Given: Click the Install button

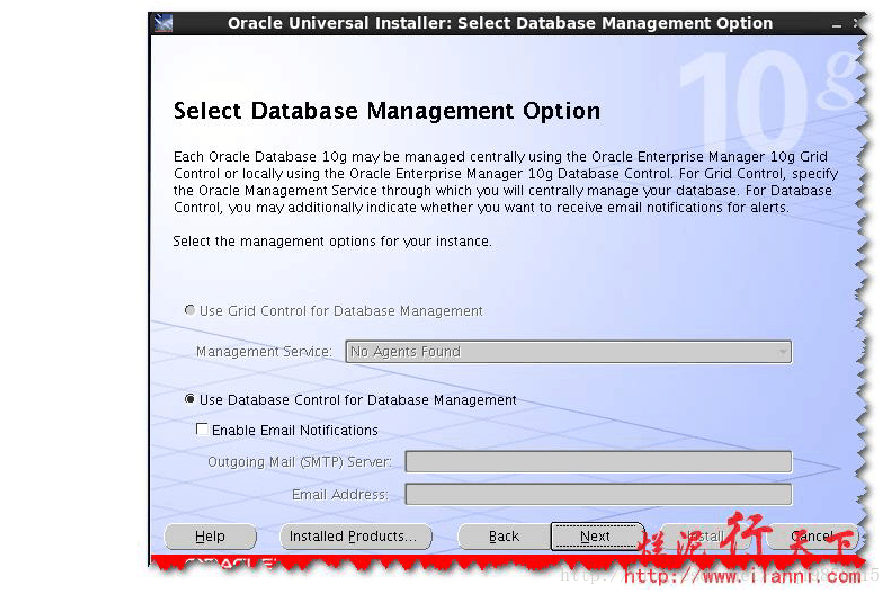Looking at the screenshot, I should [704, 536].
